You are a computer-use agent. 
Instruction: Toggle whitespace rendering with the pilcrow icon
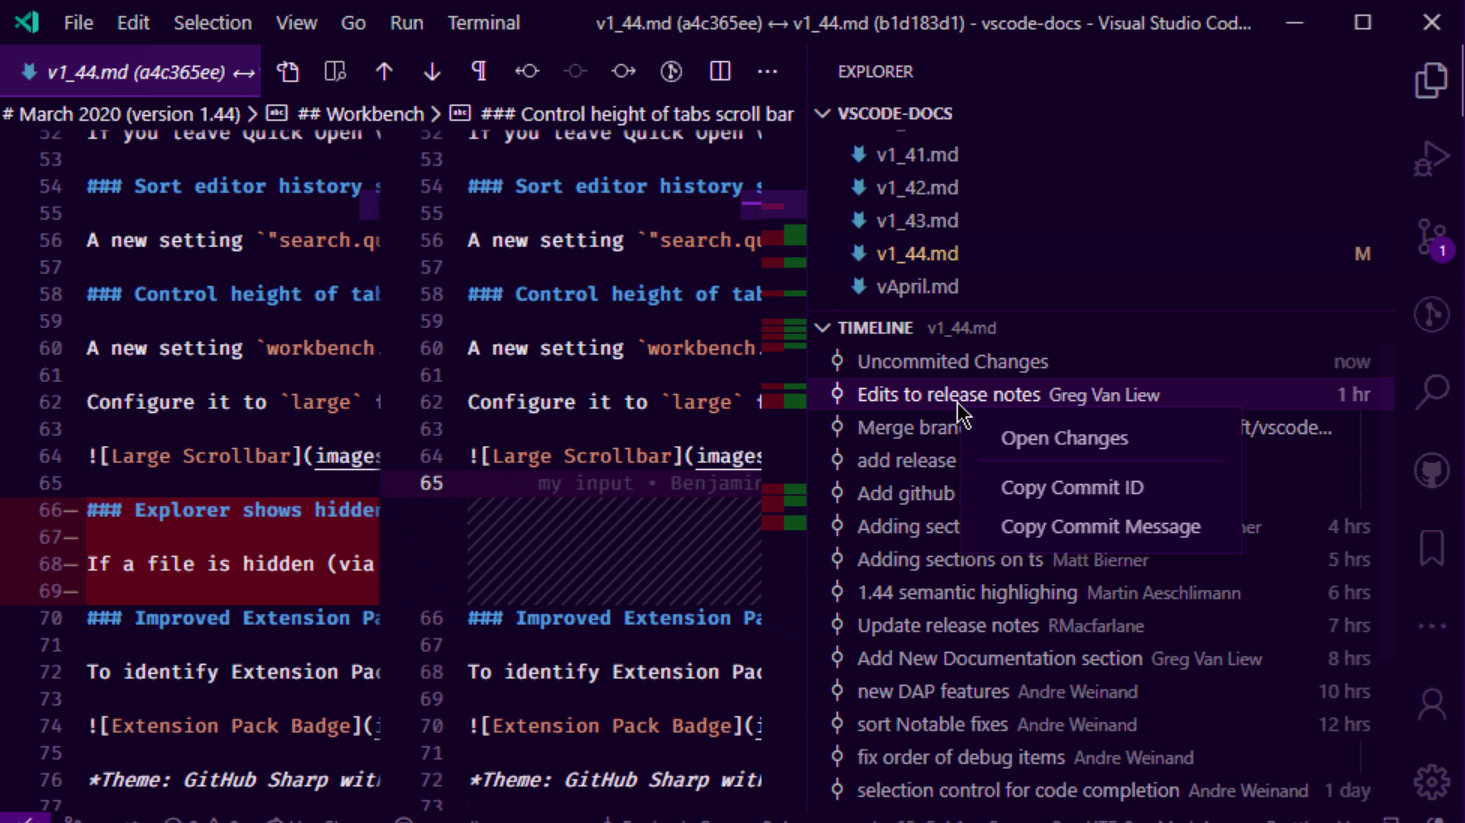(x=479, y=71)
